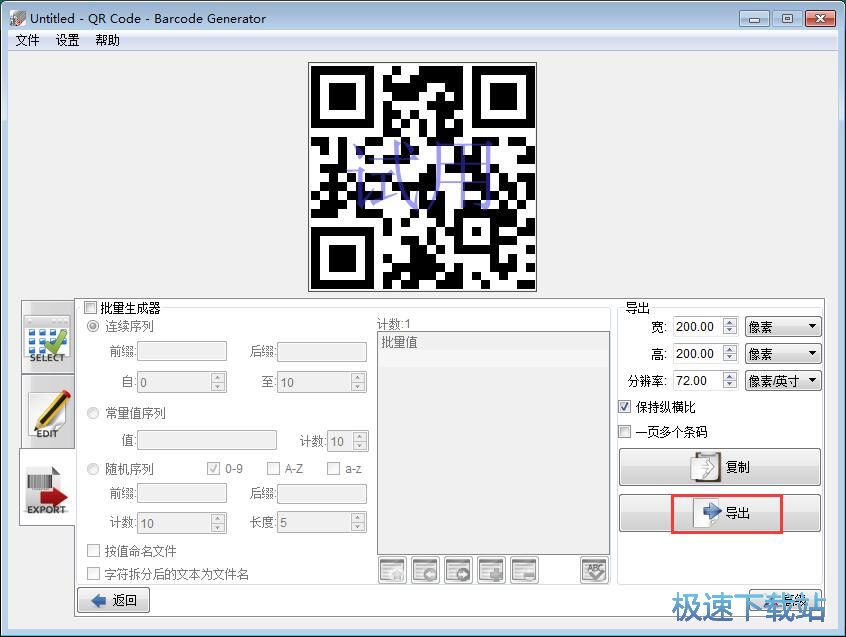846x637 pixels.
Task: Switch to the EXPORT tab
Action: tap(47, 487)
